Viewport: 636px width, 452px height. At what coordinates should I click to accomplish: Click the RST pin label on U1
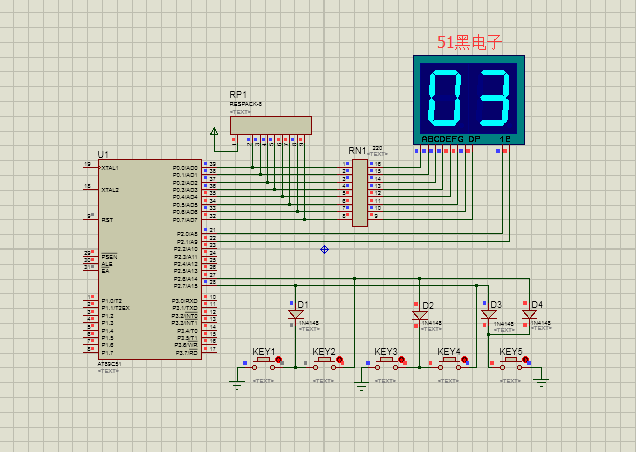[107, 220]
